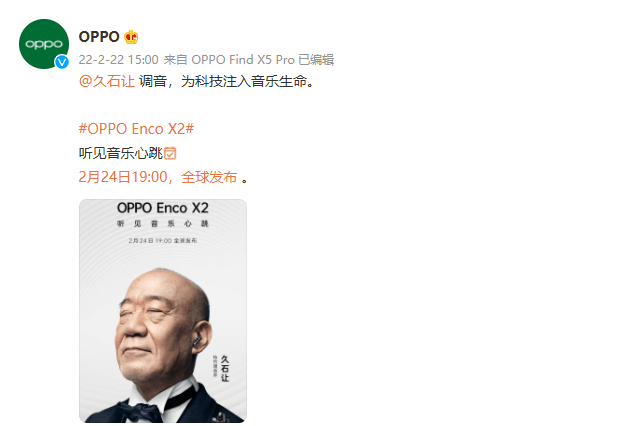Open the OPPO username link
The width and height of the screenshot is (637, 426).
(99, 37)
